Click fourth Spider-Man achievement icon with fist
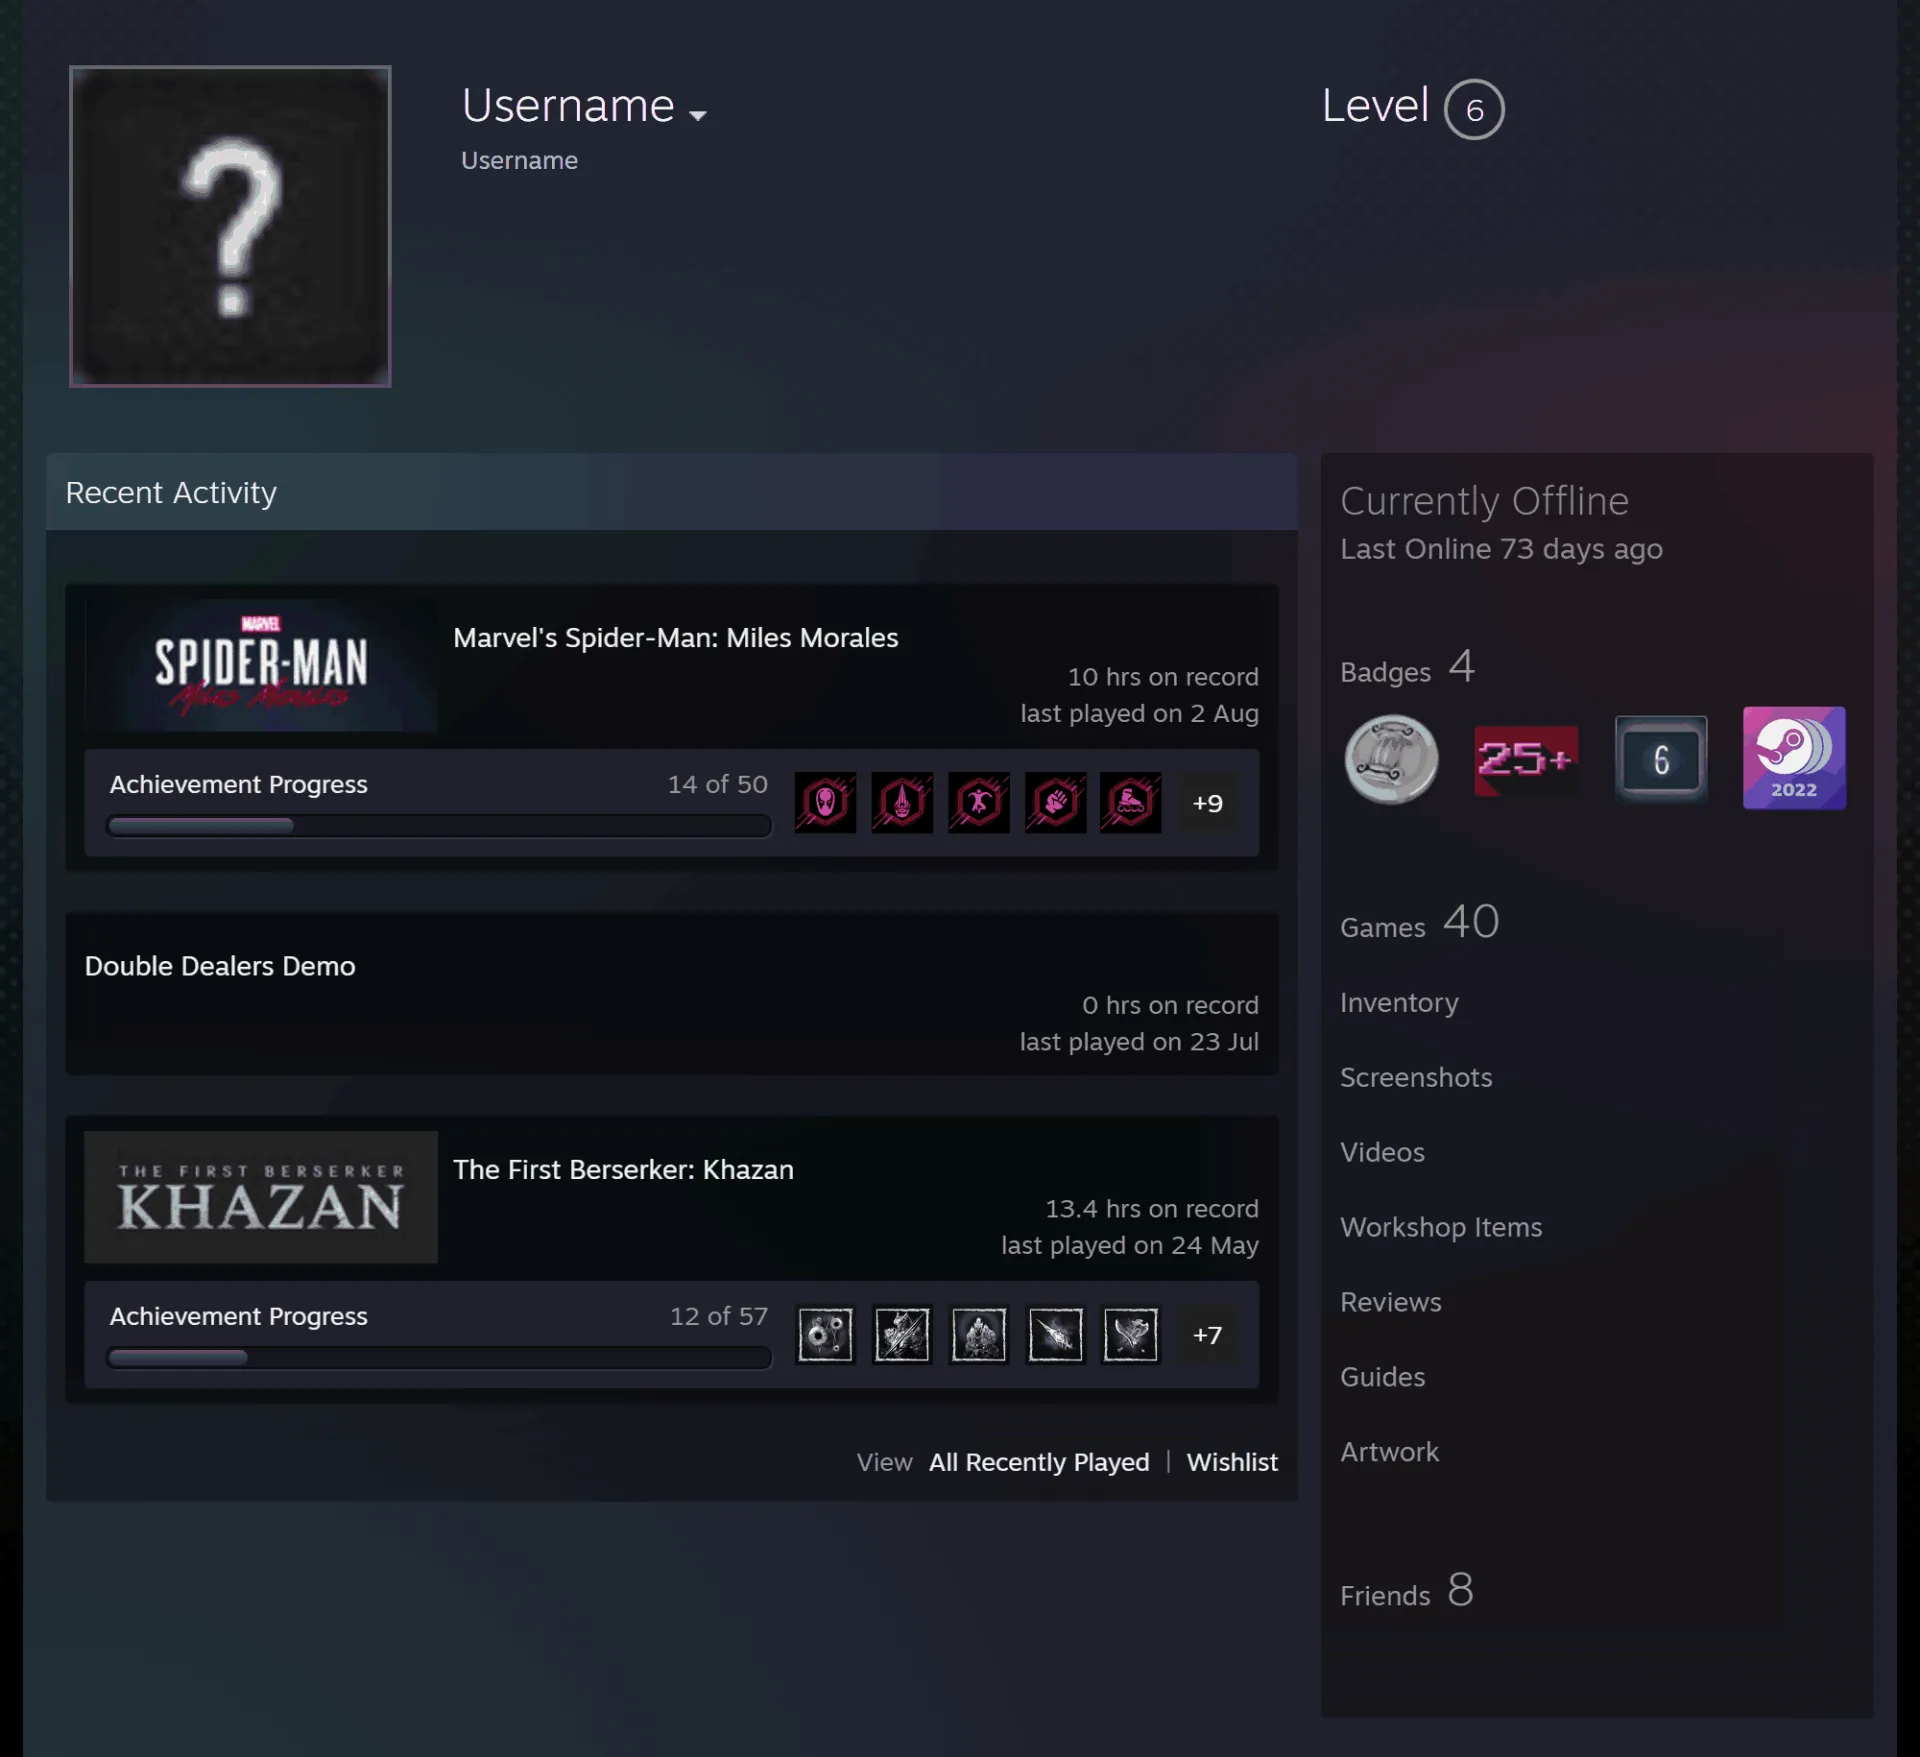The height and width of the screenshot is (1757, 1920). [1055, 802]
